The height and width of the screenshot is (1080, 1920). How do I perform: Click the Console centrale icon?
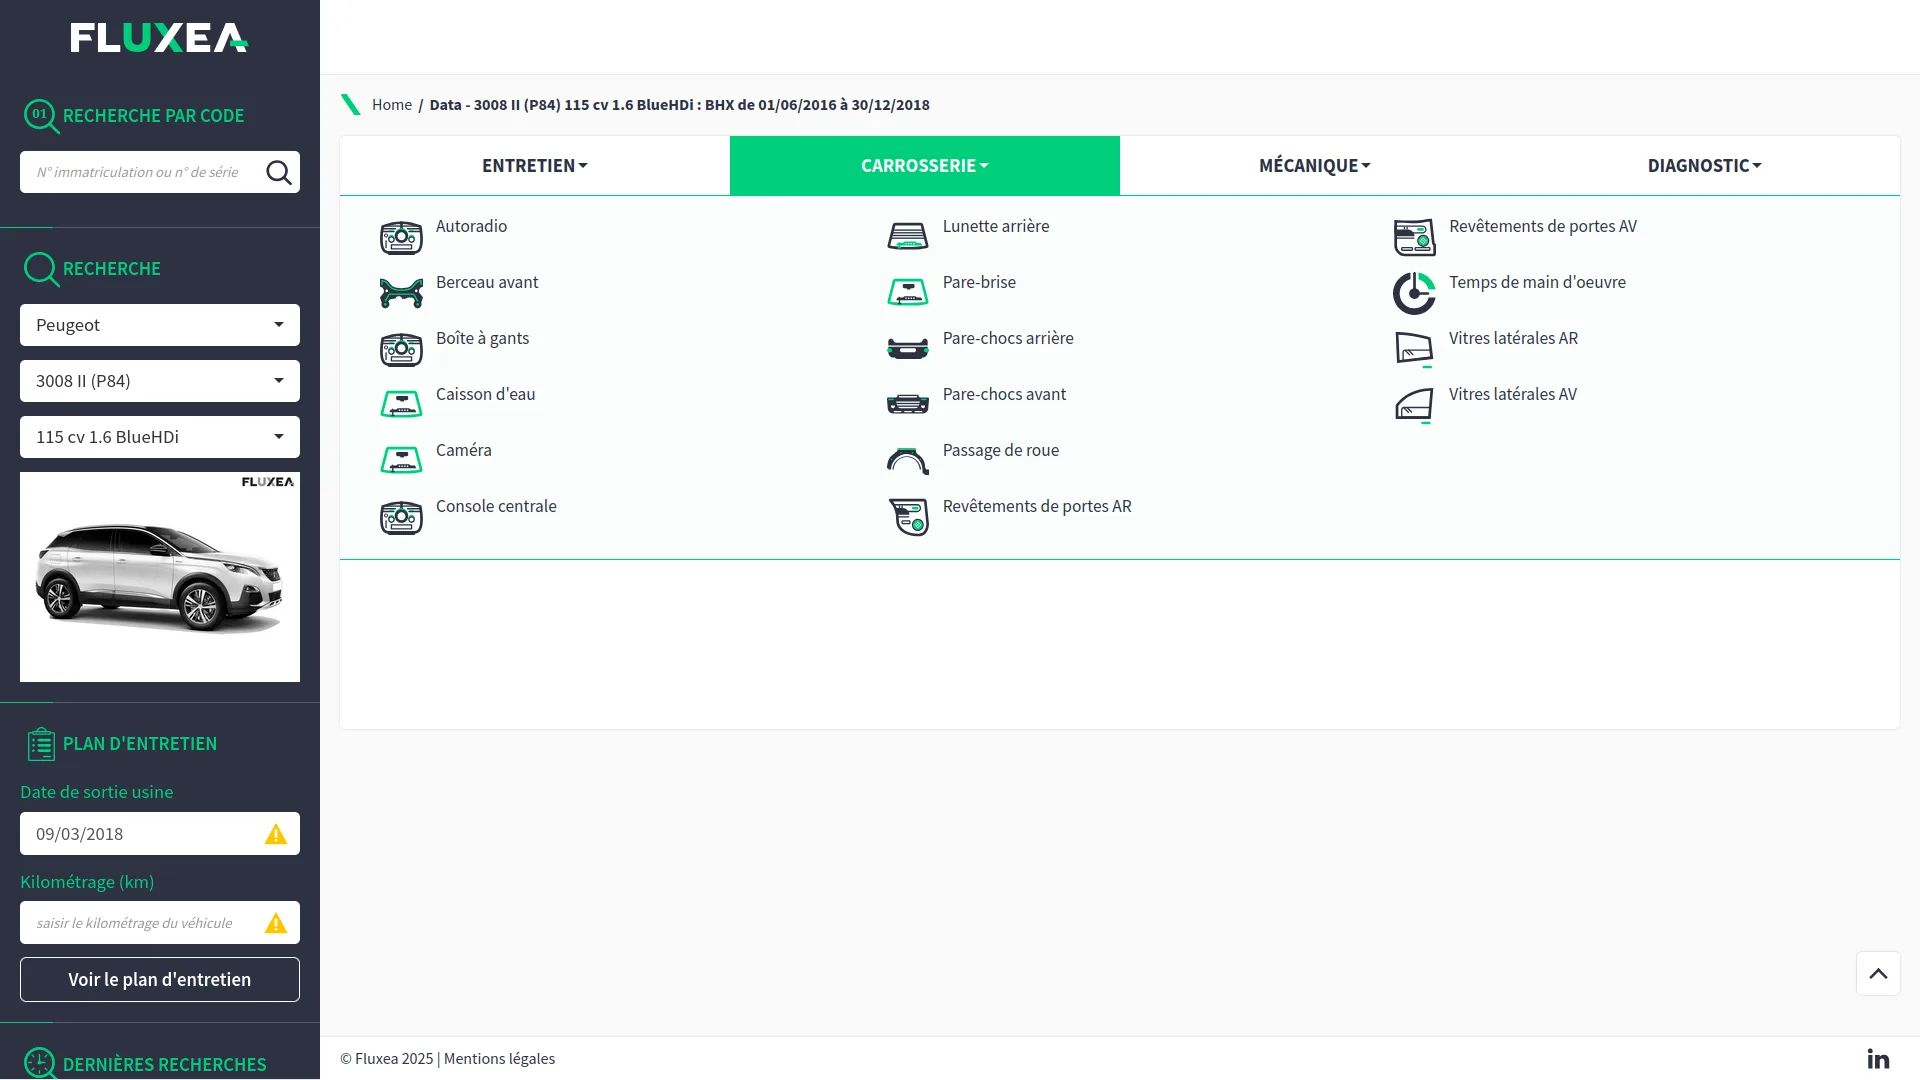[x=401, y=518]
